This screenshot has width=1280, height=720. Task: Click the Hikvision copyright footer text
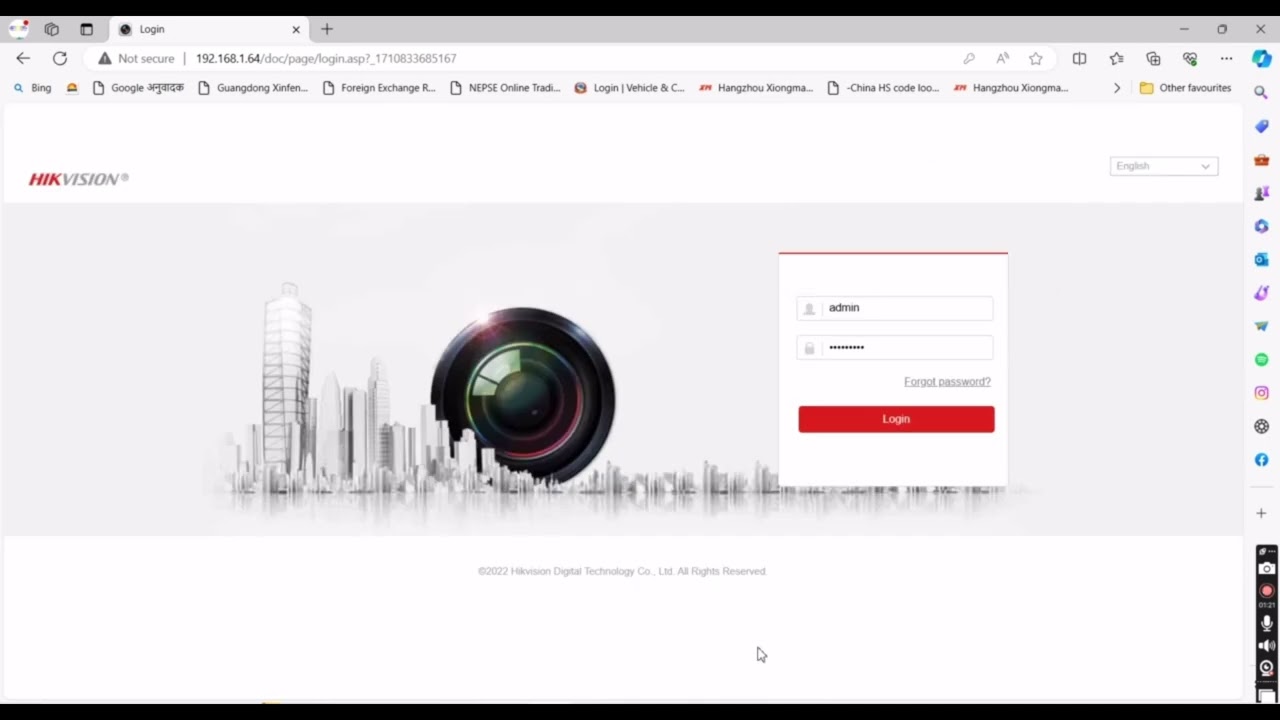(621, 571)
